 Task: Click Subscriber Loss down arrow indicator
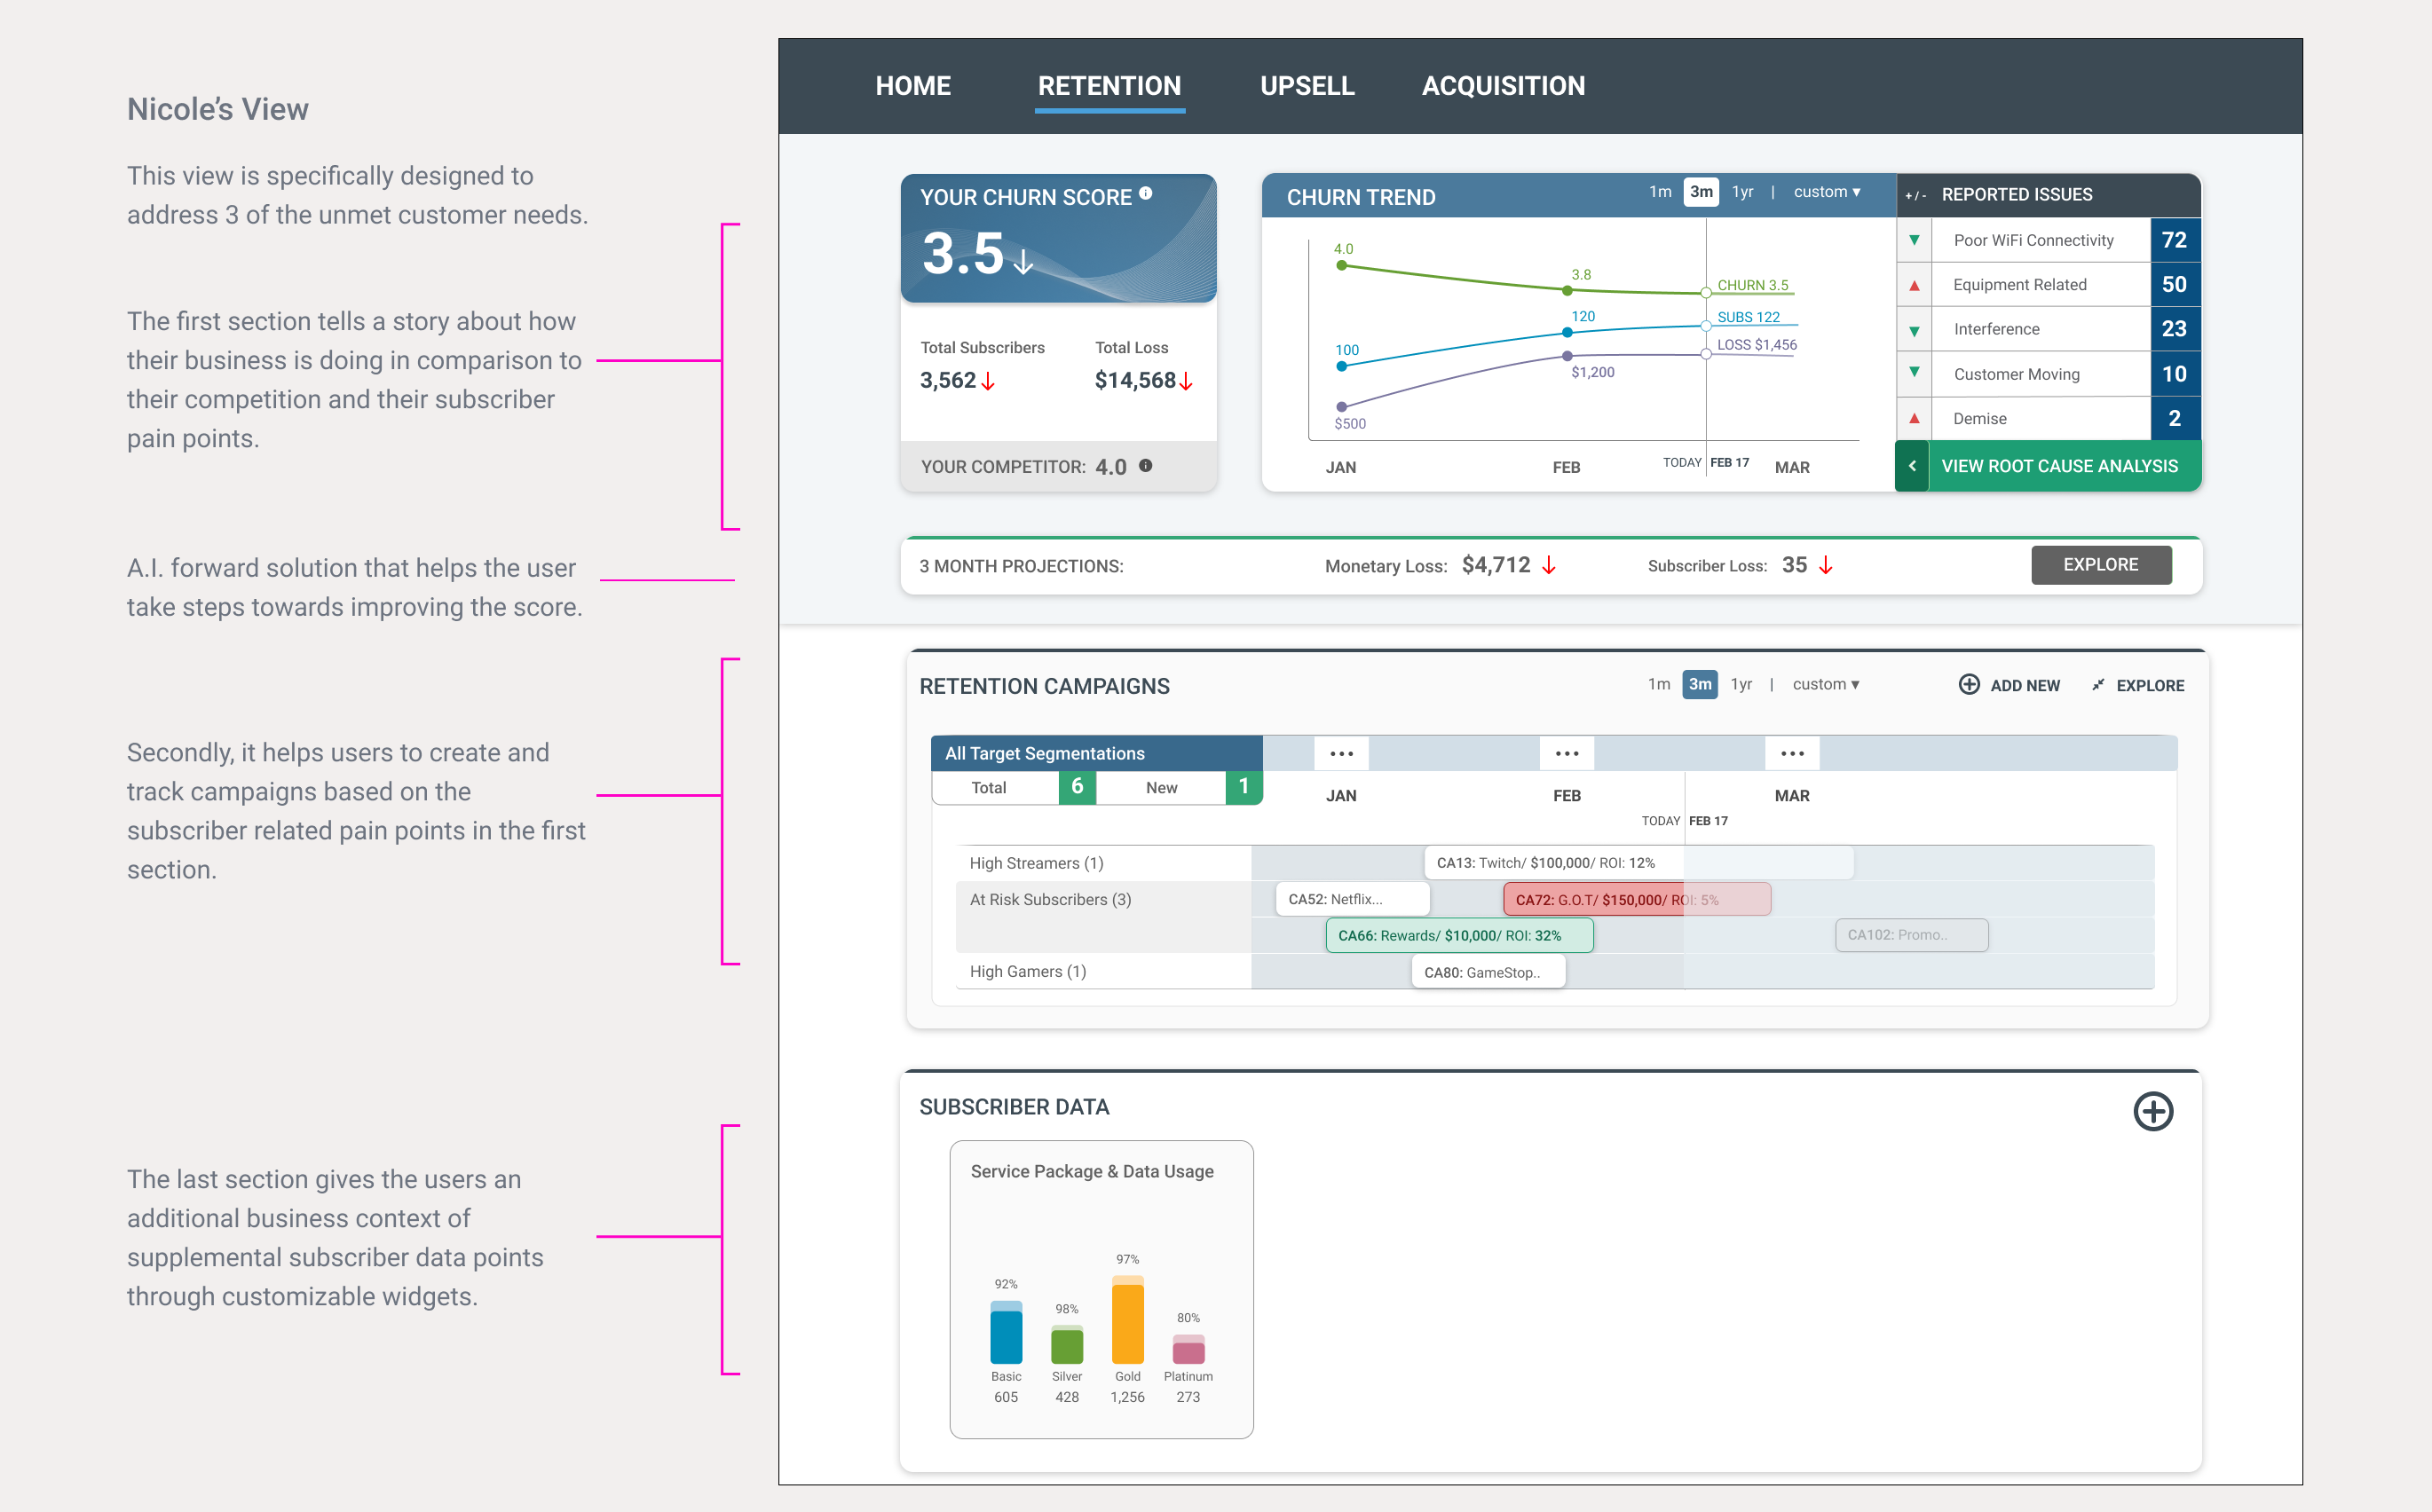[x=1825, y=566]
